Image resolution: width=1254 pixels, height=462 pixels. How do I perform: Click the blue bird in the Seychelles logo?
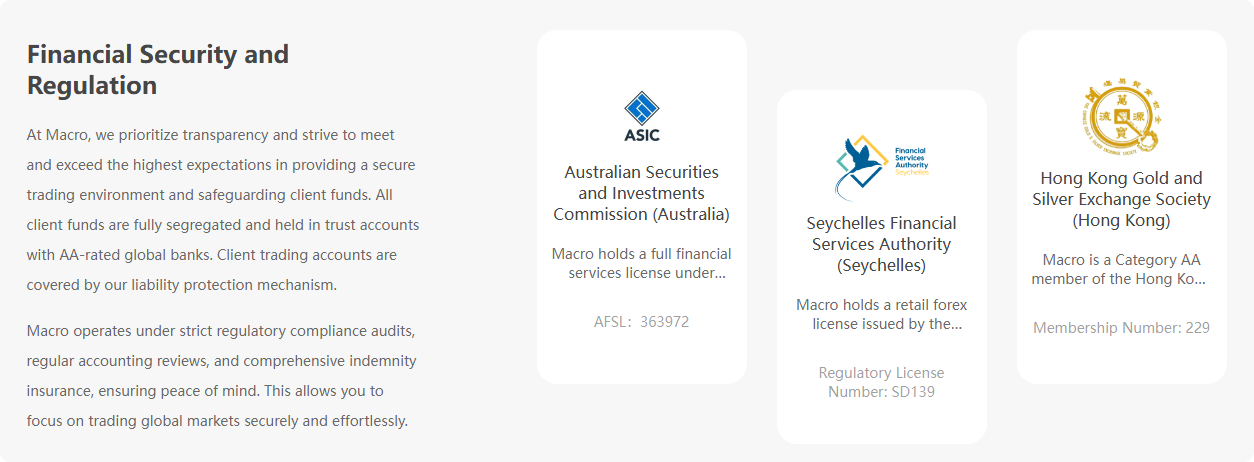pyautogui.click(x=858, y=155)
